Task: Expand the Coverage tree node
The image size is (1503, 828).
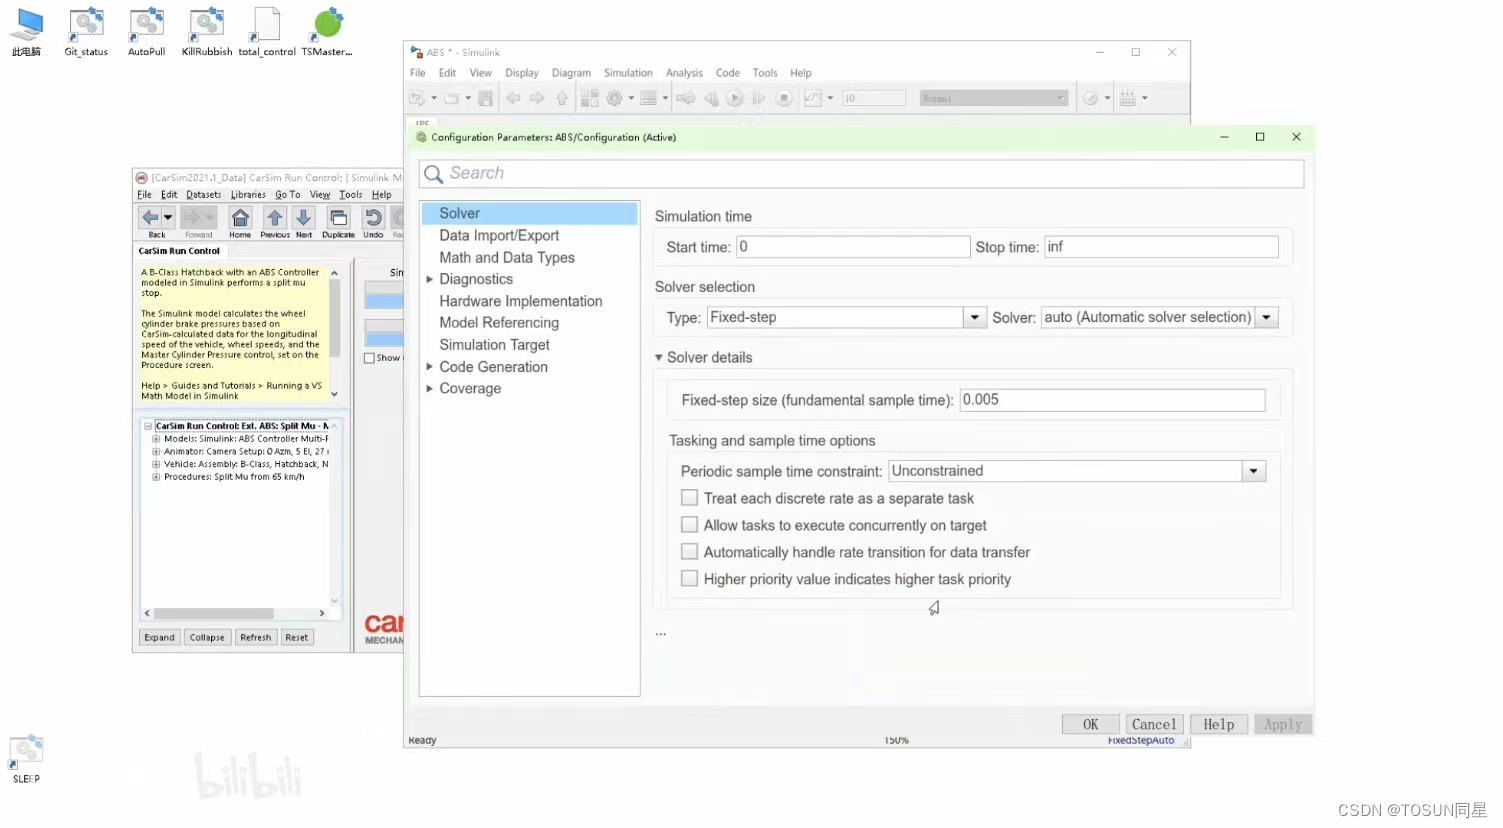Action: (x=430, y=389)
